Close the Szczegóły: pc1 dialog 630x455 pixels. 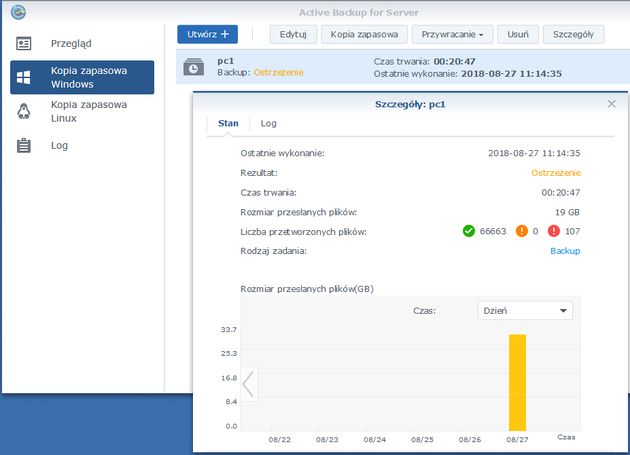pyautogui.click(x=612, y=104)
